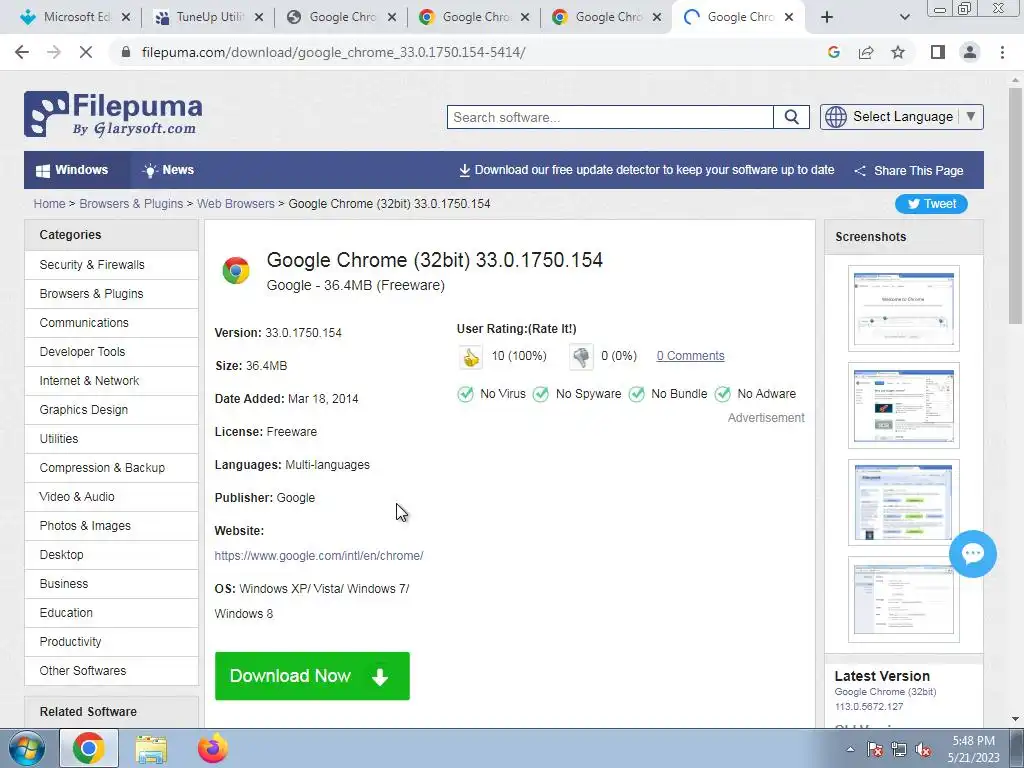The height and width of the screenshot is (768, 1024).
Task: Open the Windows Start menu
Action: click(x=26, y=748)
